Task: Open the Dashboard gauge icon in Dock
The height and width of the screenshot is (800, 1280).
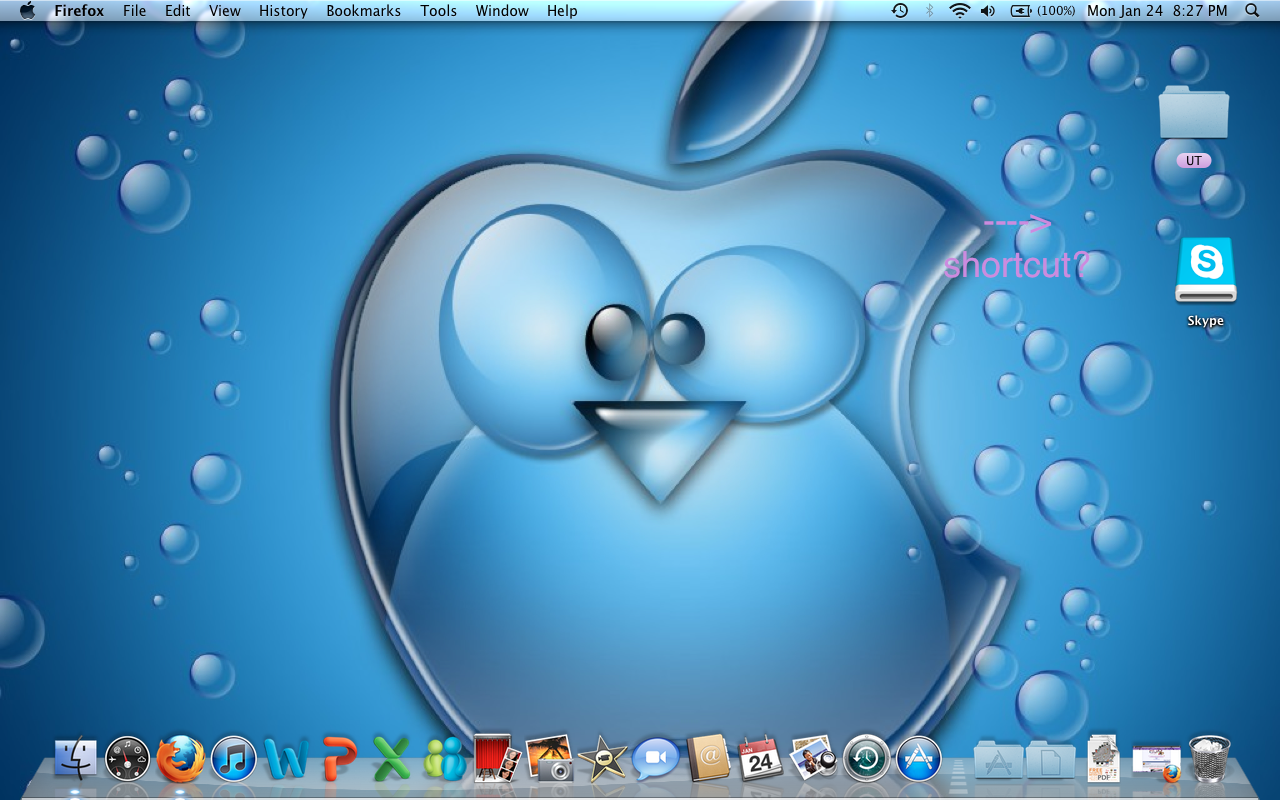Action: click(128, 759)
